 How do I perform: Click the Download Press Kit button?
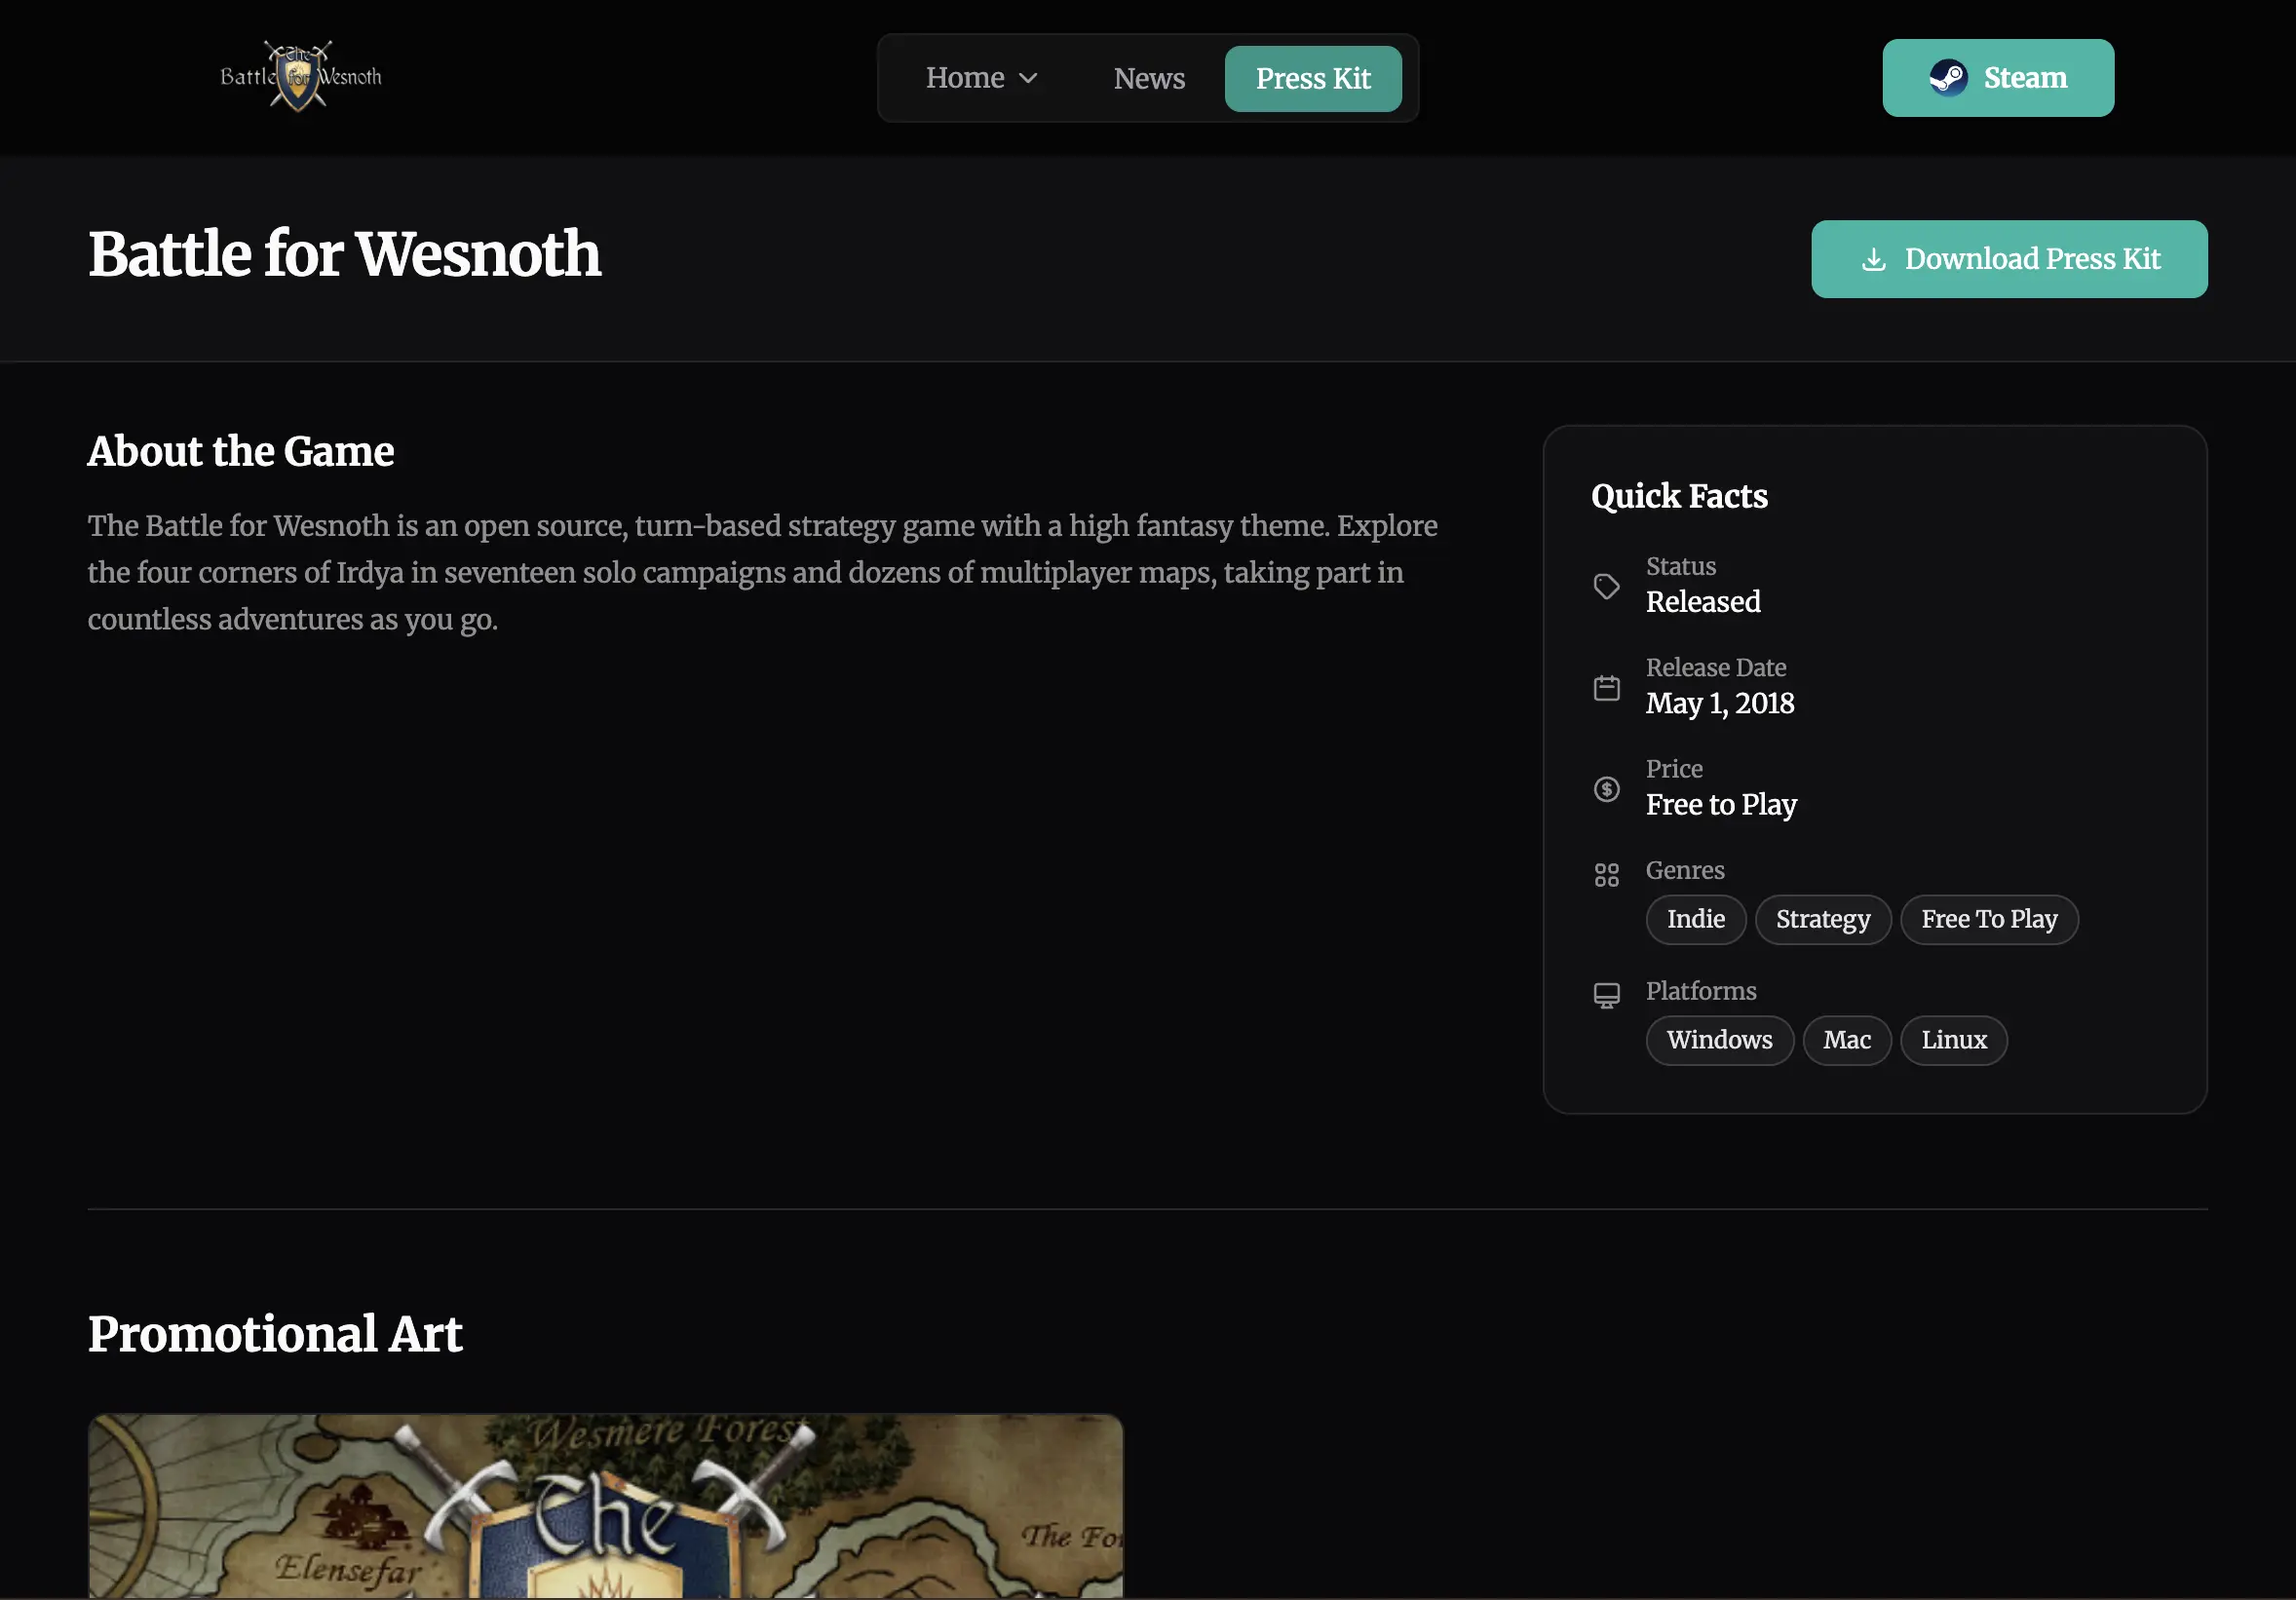[2009, 259]
